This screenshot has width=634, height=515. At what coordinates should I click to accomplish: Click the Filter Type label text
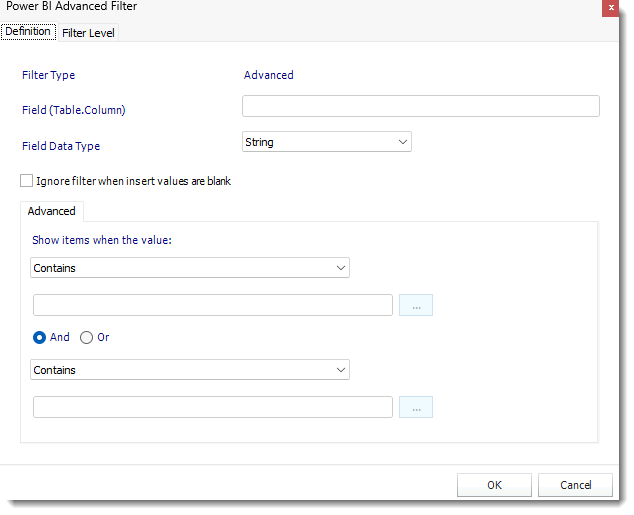click(49, 75)
